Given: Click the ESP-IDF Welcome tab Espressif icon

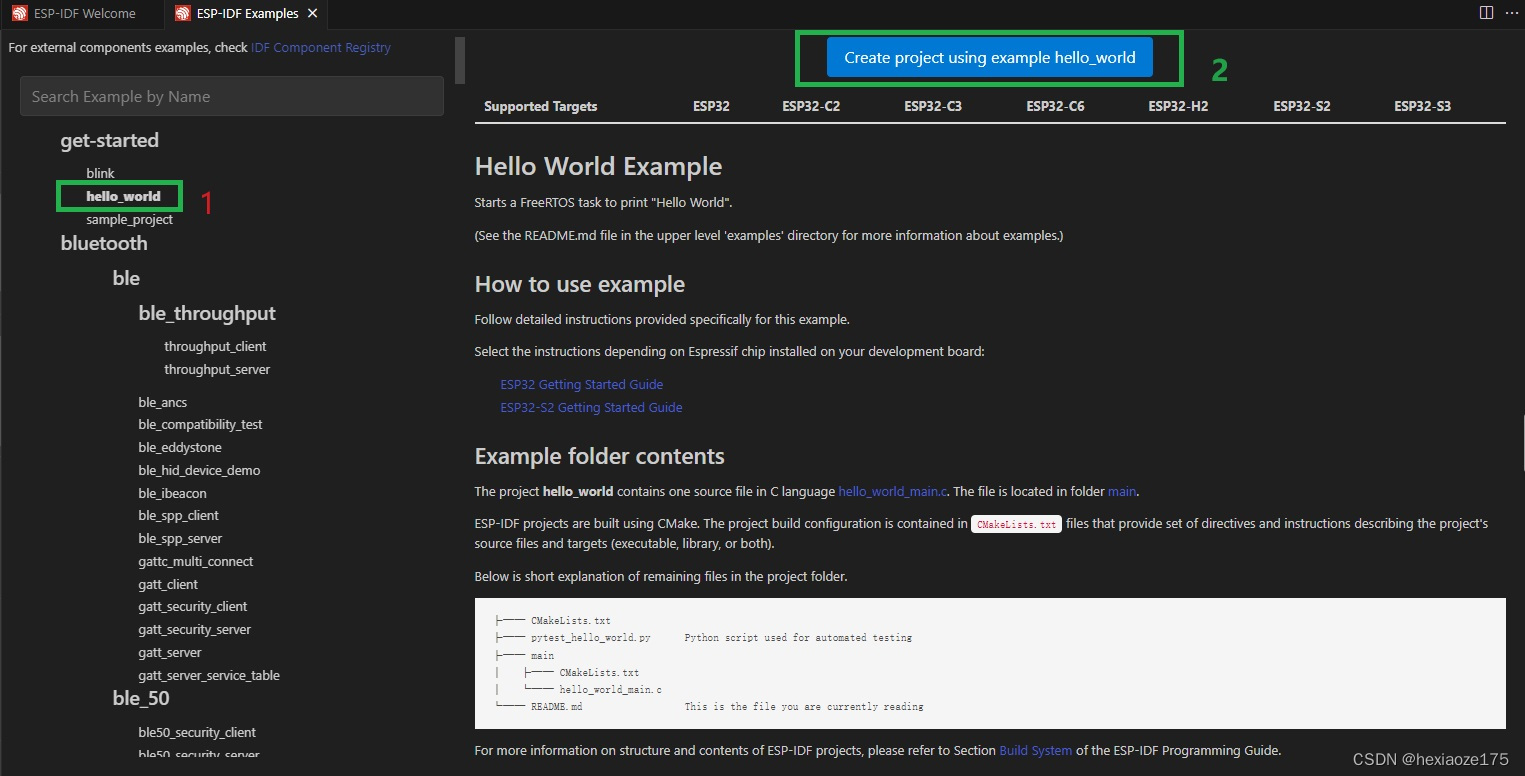Looking at the screenshot, I should [x=19, y=14].
